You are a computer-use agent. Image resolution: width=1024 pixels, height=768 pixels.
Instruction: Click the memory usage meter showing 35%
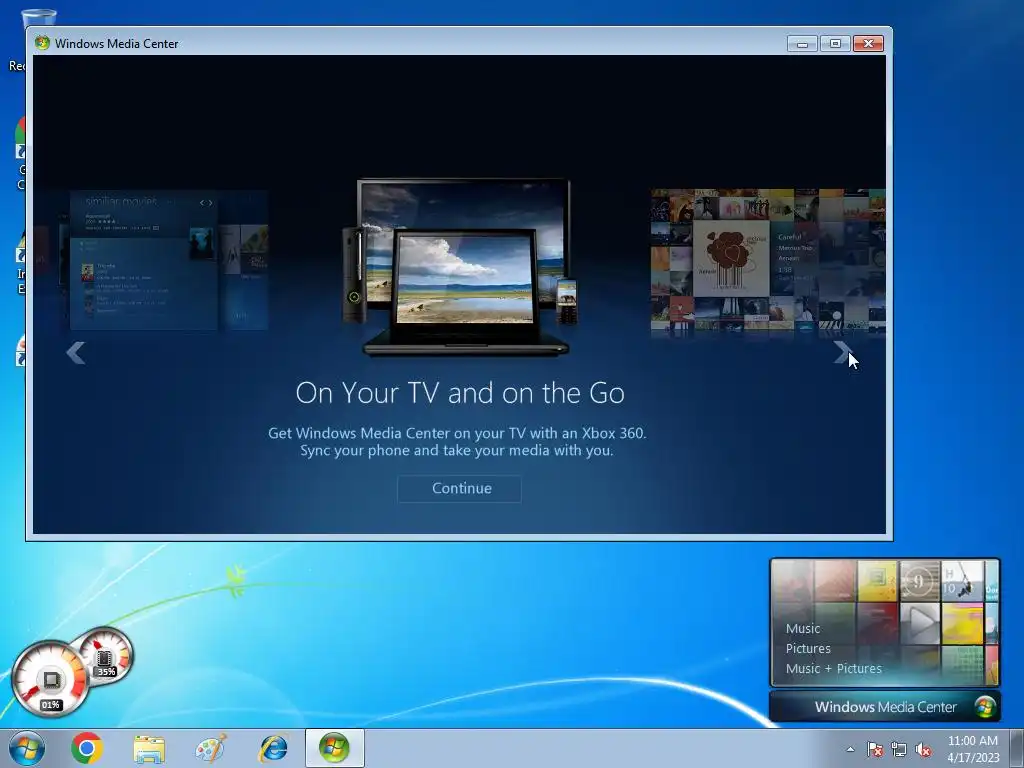coord(104,655)
